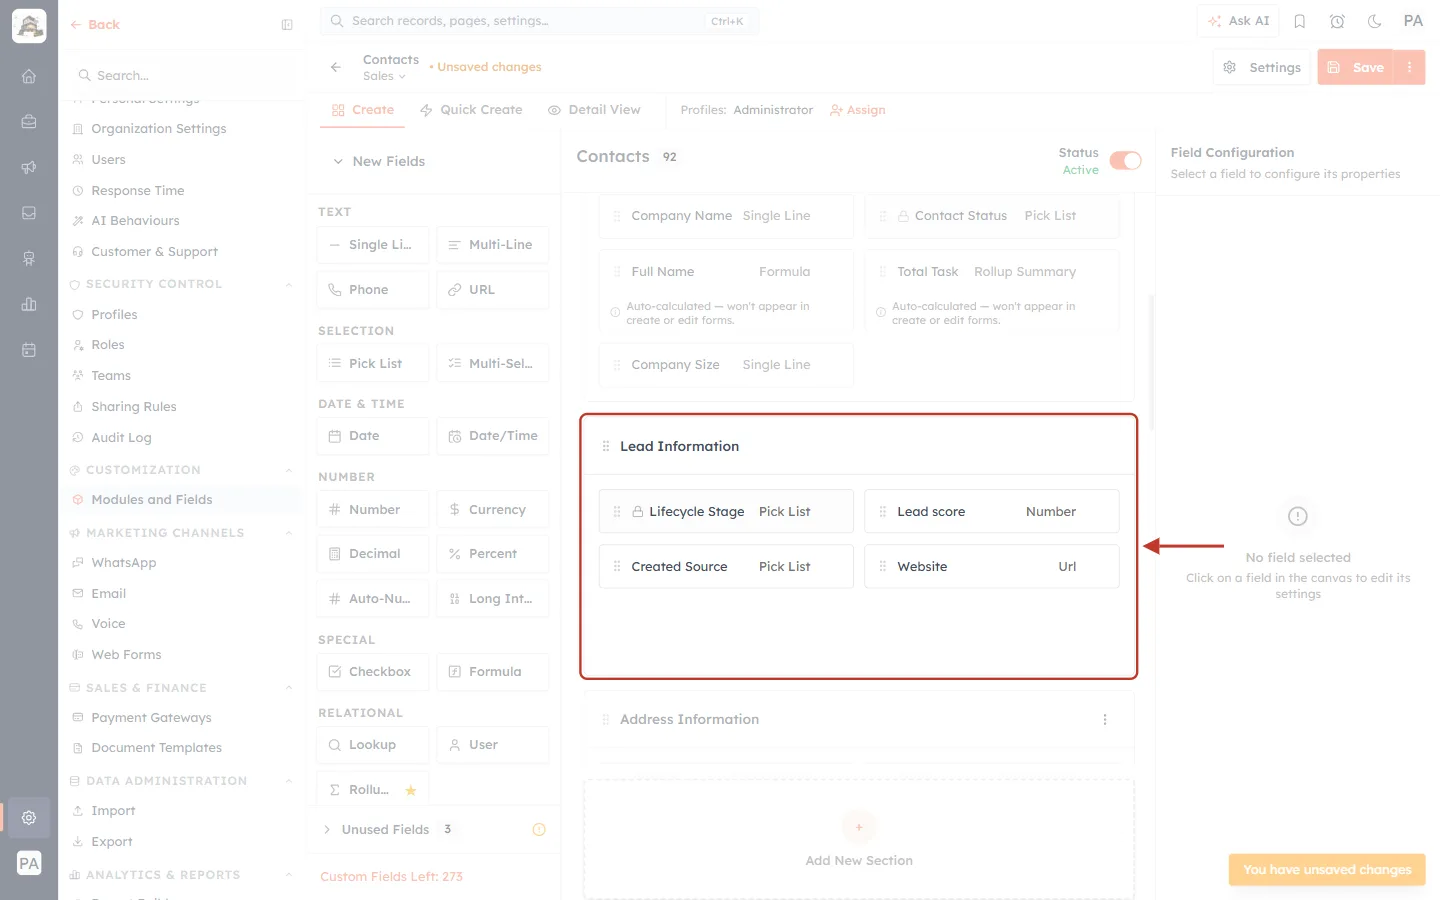1440x900 pixels.
Task: Open Address Information section options menu
Action: 1105,719
